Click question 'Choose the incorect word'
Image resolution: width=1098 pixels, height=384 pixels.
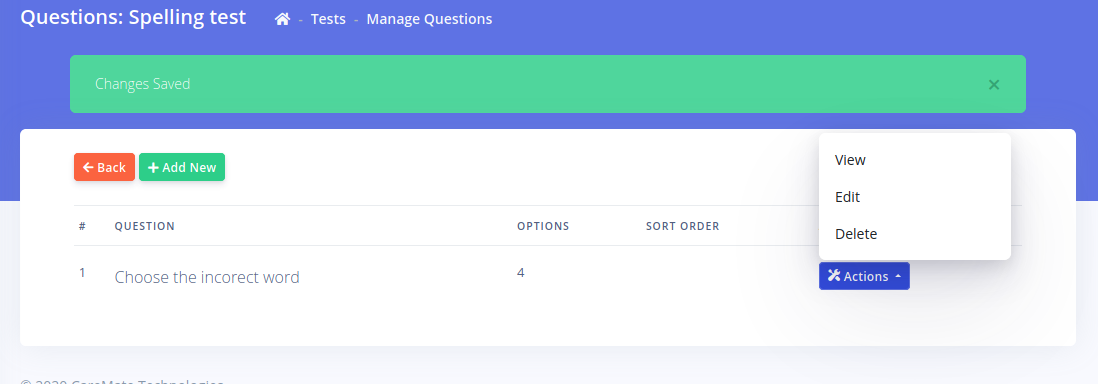pos(207,277)
